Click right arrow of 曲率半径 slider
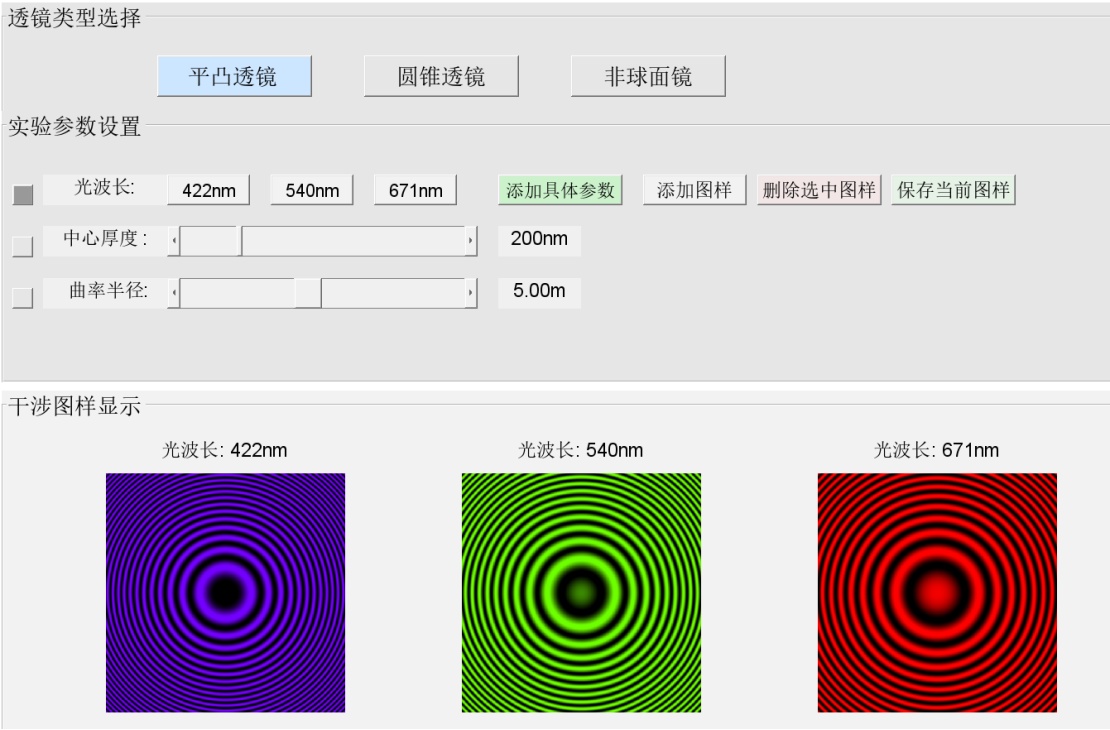The image size is (1110, 730). 471,293
